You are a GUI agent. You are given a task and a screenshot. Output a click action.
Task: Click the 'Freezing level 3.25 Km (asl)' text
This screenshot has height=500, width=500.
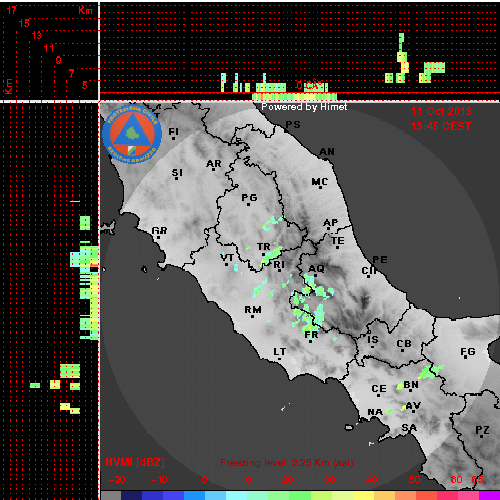287,463
